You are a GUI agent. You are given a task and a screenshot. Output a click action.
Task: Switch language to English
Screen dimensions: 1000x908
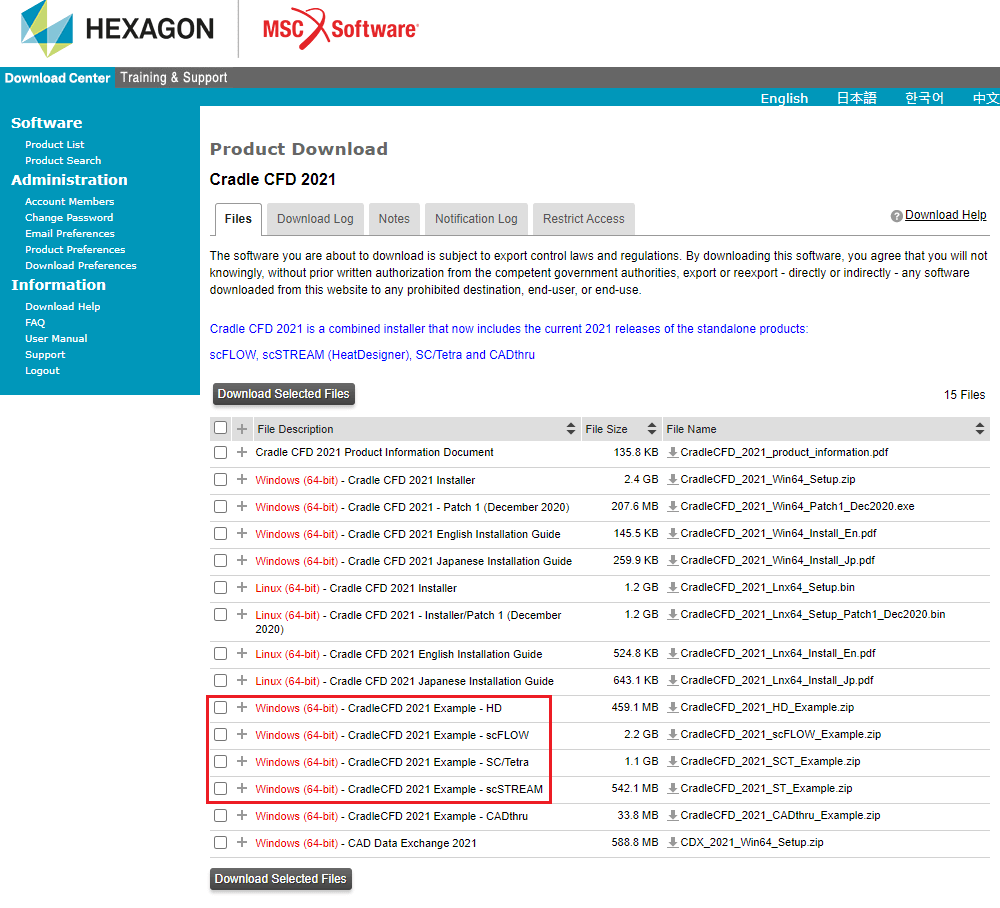[x=784, y=98]
